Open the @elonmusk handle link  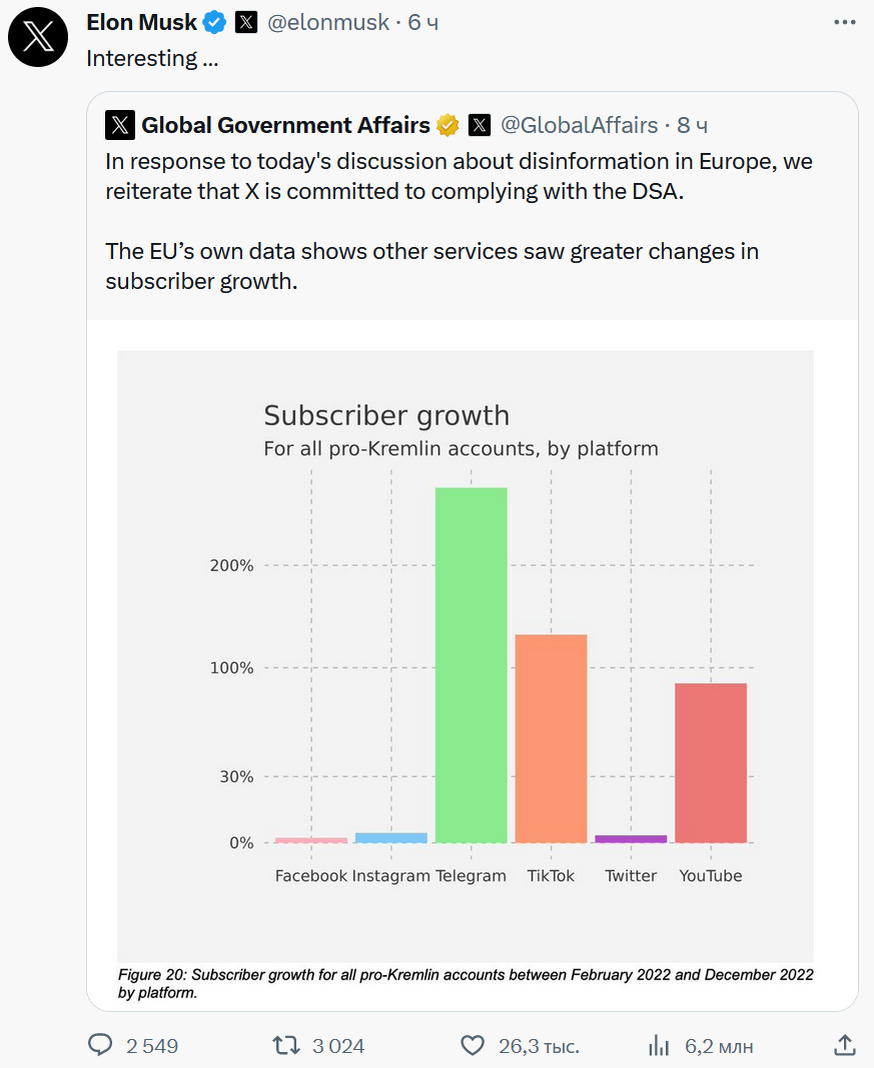328,22
